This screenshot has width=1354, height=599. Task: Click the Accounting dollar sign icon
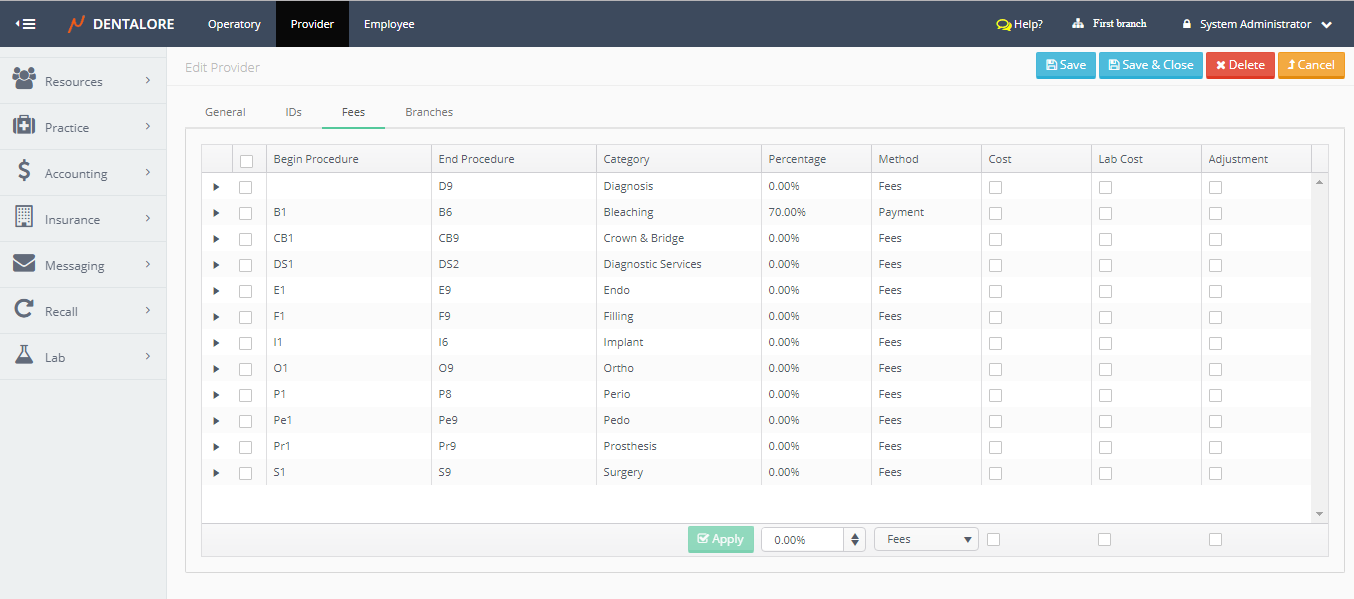click(24, 172)
